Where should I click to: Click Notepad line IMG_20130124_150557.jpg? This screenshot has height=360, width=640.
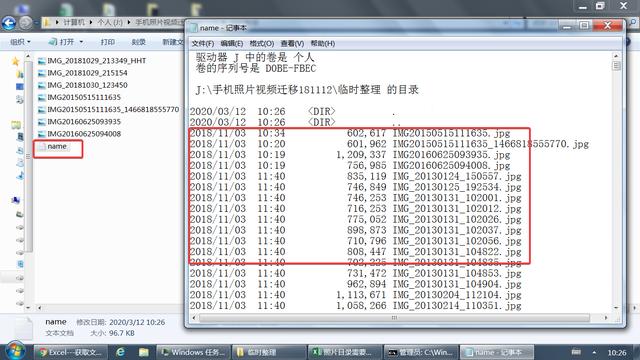[356, 176]
